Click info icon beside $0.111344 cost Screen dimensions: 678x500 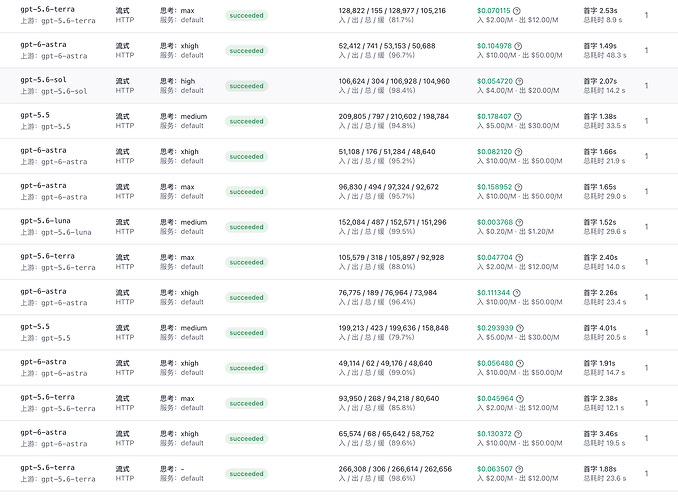pos(517,293)
